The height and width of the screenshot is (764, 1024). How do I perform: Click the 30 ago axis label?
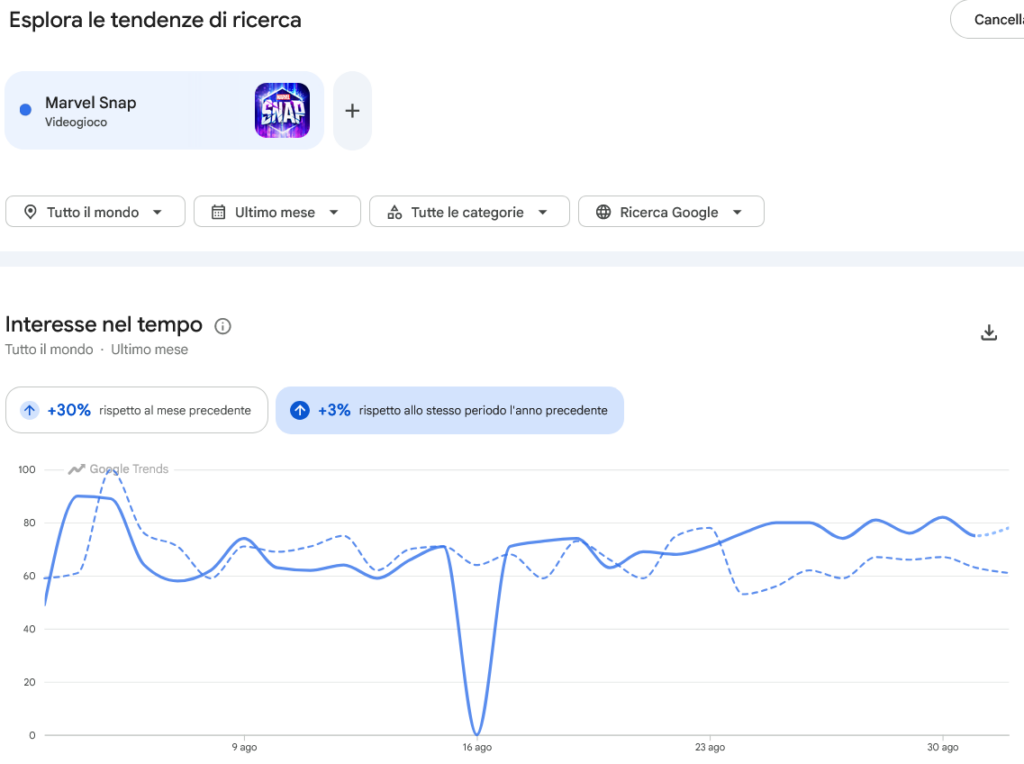pyautogui.click(x=943, y=747)
